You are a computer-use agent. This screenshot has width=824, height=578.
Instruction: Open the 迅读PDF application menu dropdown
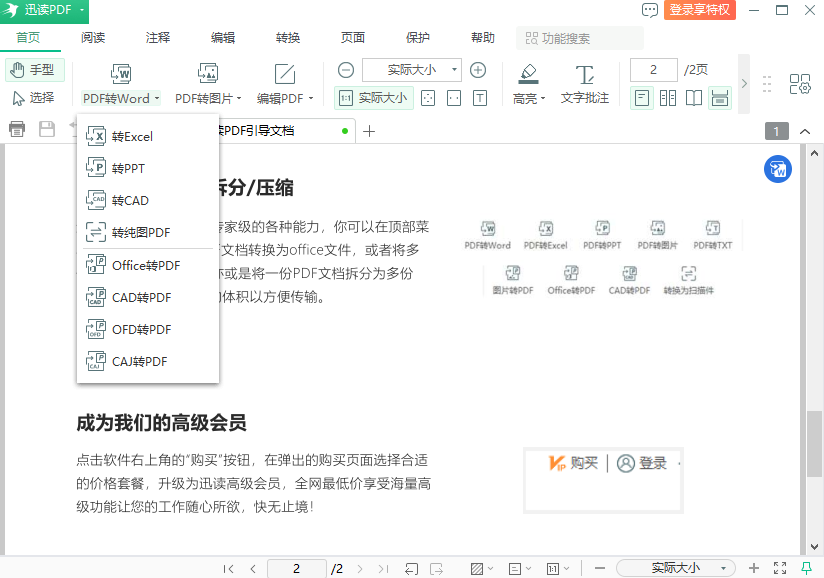point(82,10)
